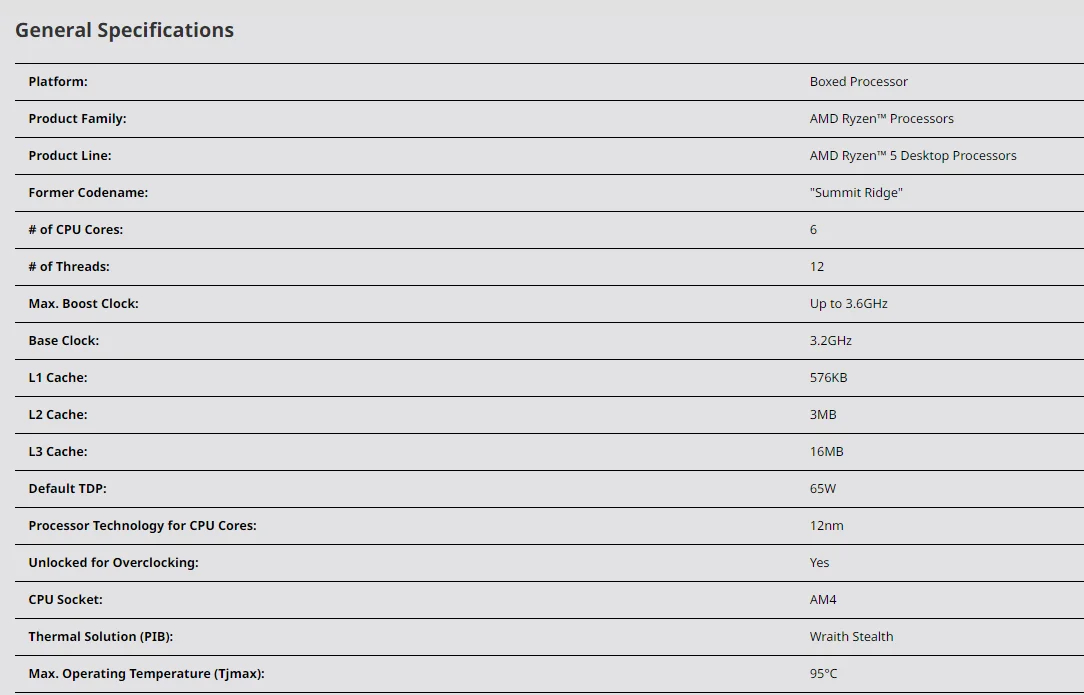Screen dimensions: 1084x695
Task: Select the AM4 socket value
Action: pyautogui.click(x=823, y=600)
